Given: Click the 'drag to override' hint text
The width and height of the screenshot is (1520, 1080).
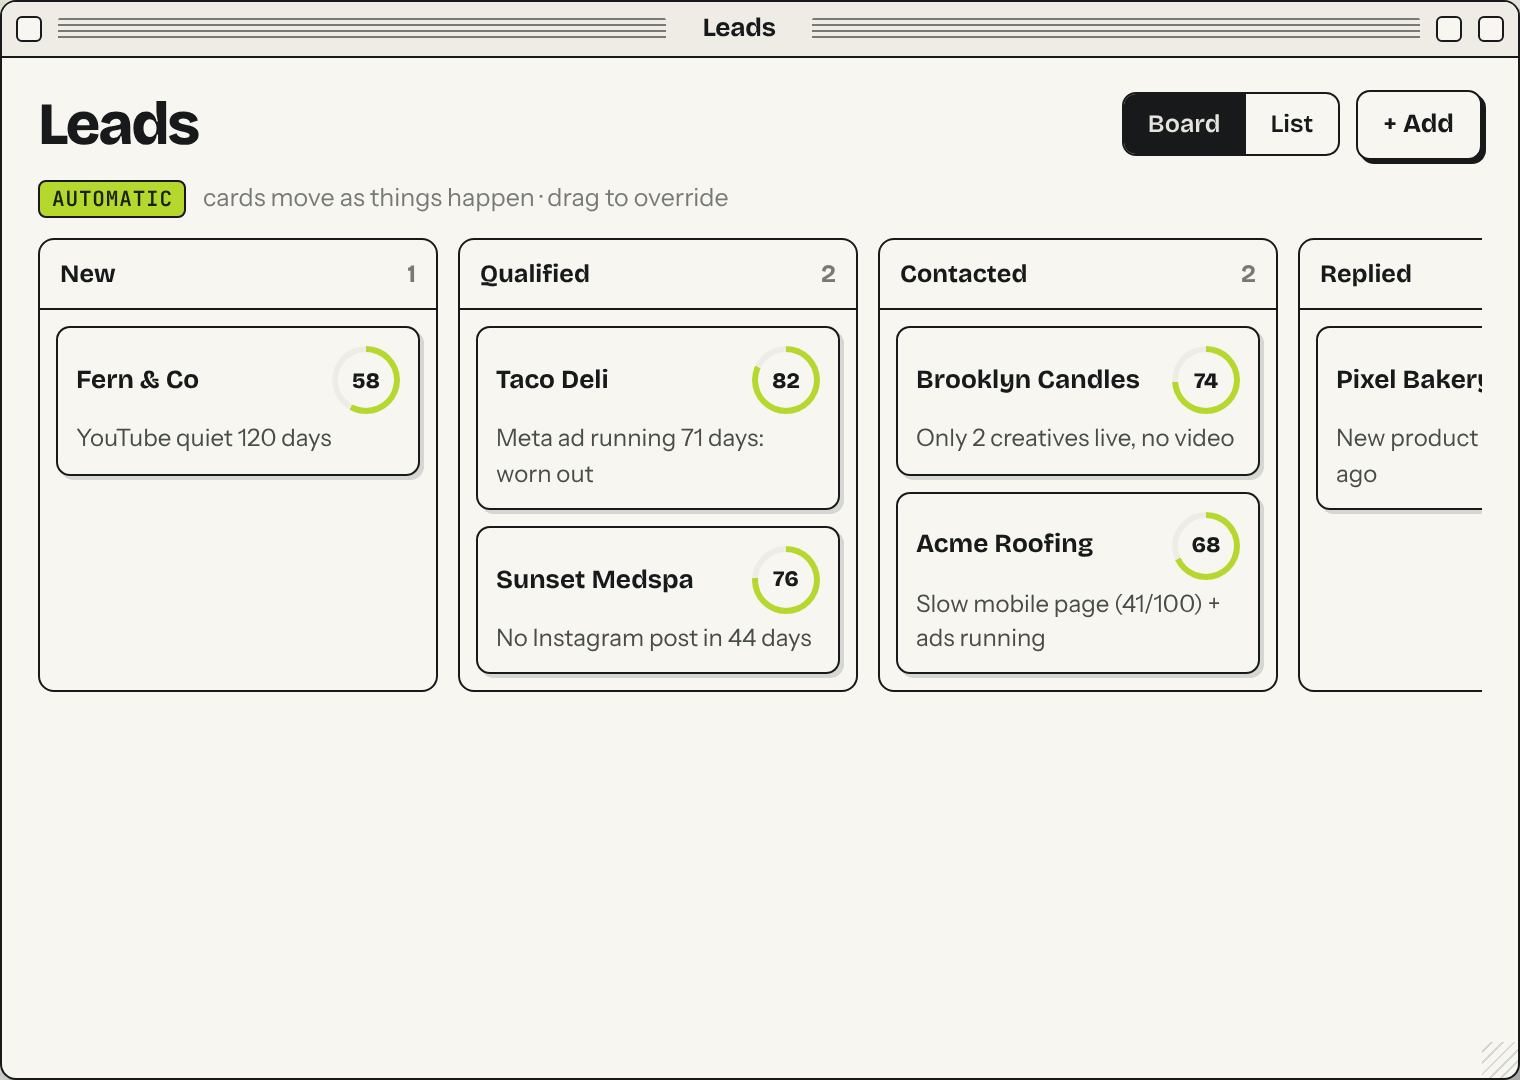Looking at the screenshot, I should pyautogui.click(x=638, y=198).
